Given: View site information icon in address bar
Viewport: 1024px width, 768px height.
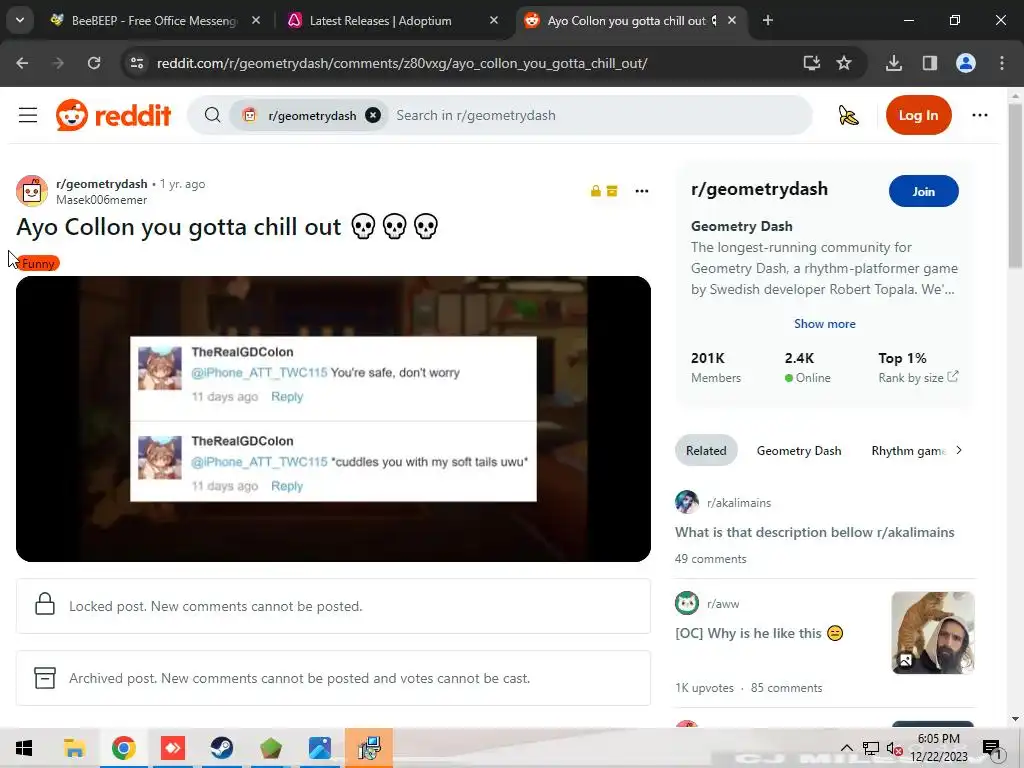Looking at the screenshot, I should click(x=137, y=63).
